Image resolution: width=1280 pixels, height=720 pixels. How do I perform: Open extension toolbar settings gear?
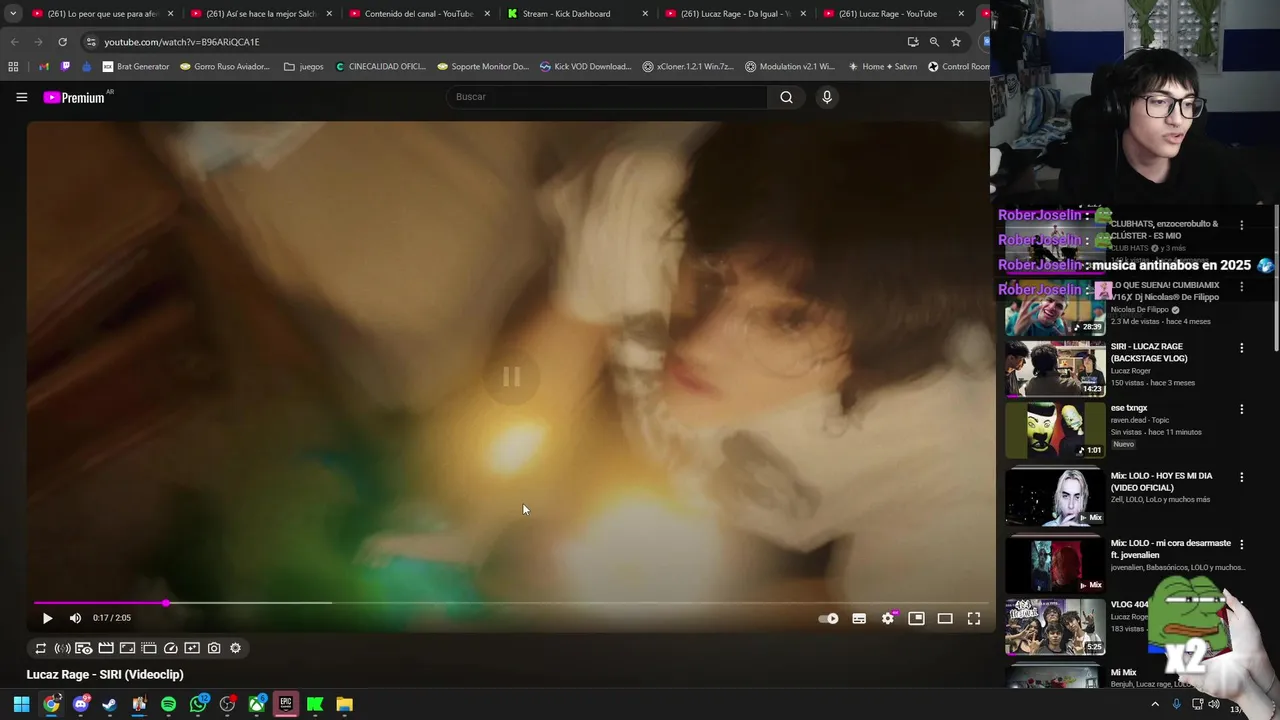pos(235,648)
